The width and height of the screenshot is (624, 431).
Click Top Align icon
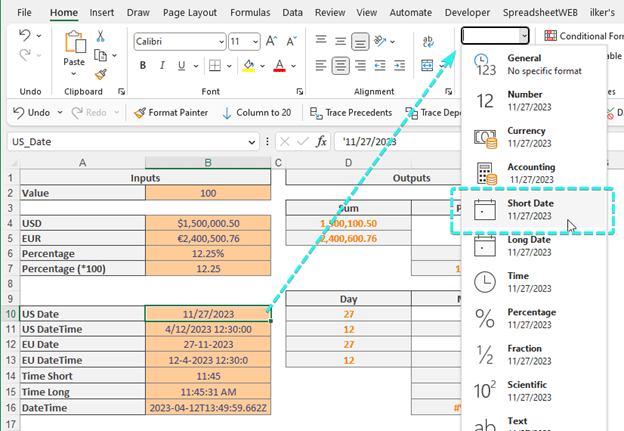point(321,39)
